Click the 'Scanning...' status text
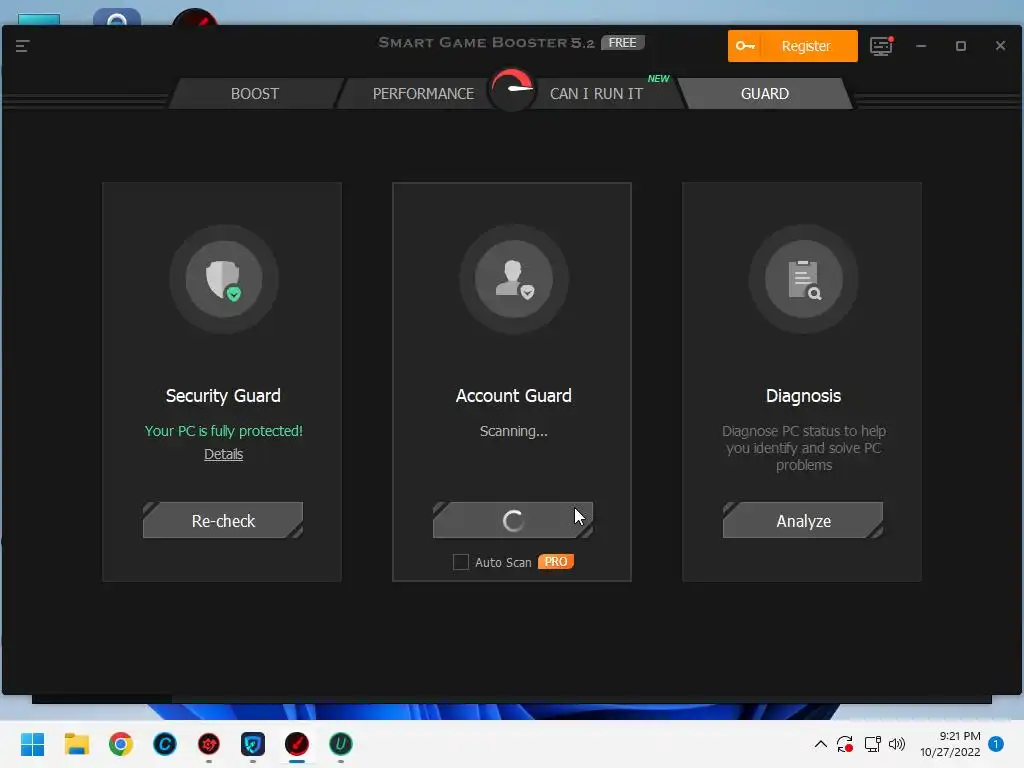 pyautogui.click(x=513, y=431)
